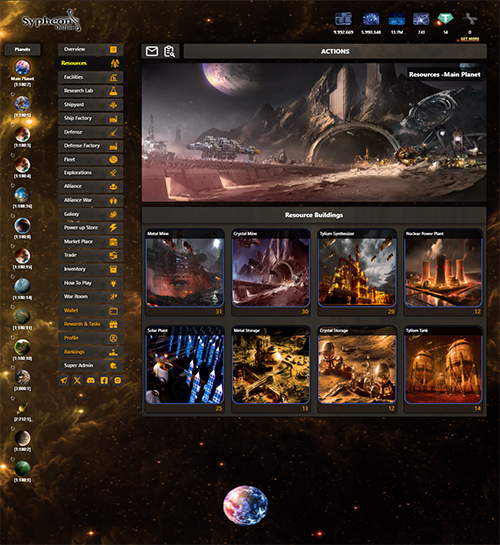The height and width of the screenshot is (545, 500).
Task: Select the teal Tether gem currency icon
Action: [x=445, y=19]
